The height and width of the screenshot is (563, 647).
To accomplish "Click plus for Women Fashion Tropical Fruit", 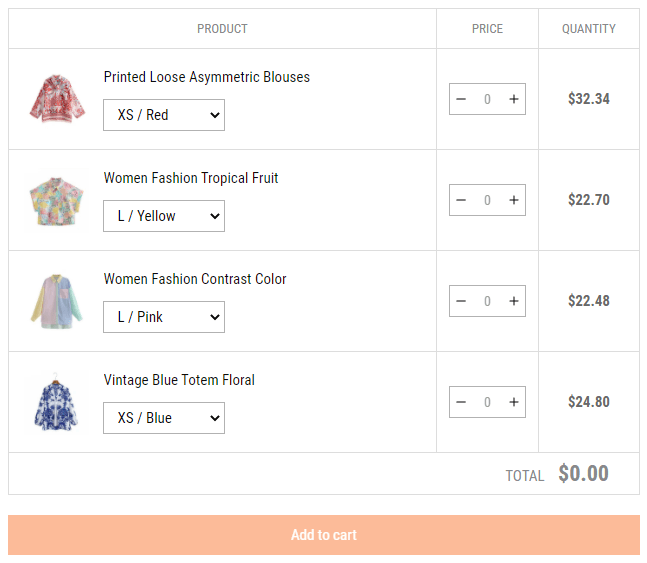I will point(514,200).
